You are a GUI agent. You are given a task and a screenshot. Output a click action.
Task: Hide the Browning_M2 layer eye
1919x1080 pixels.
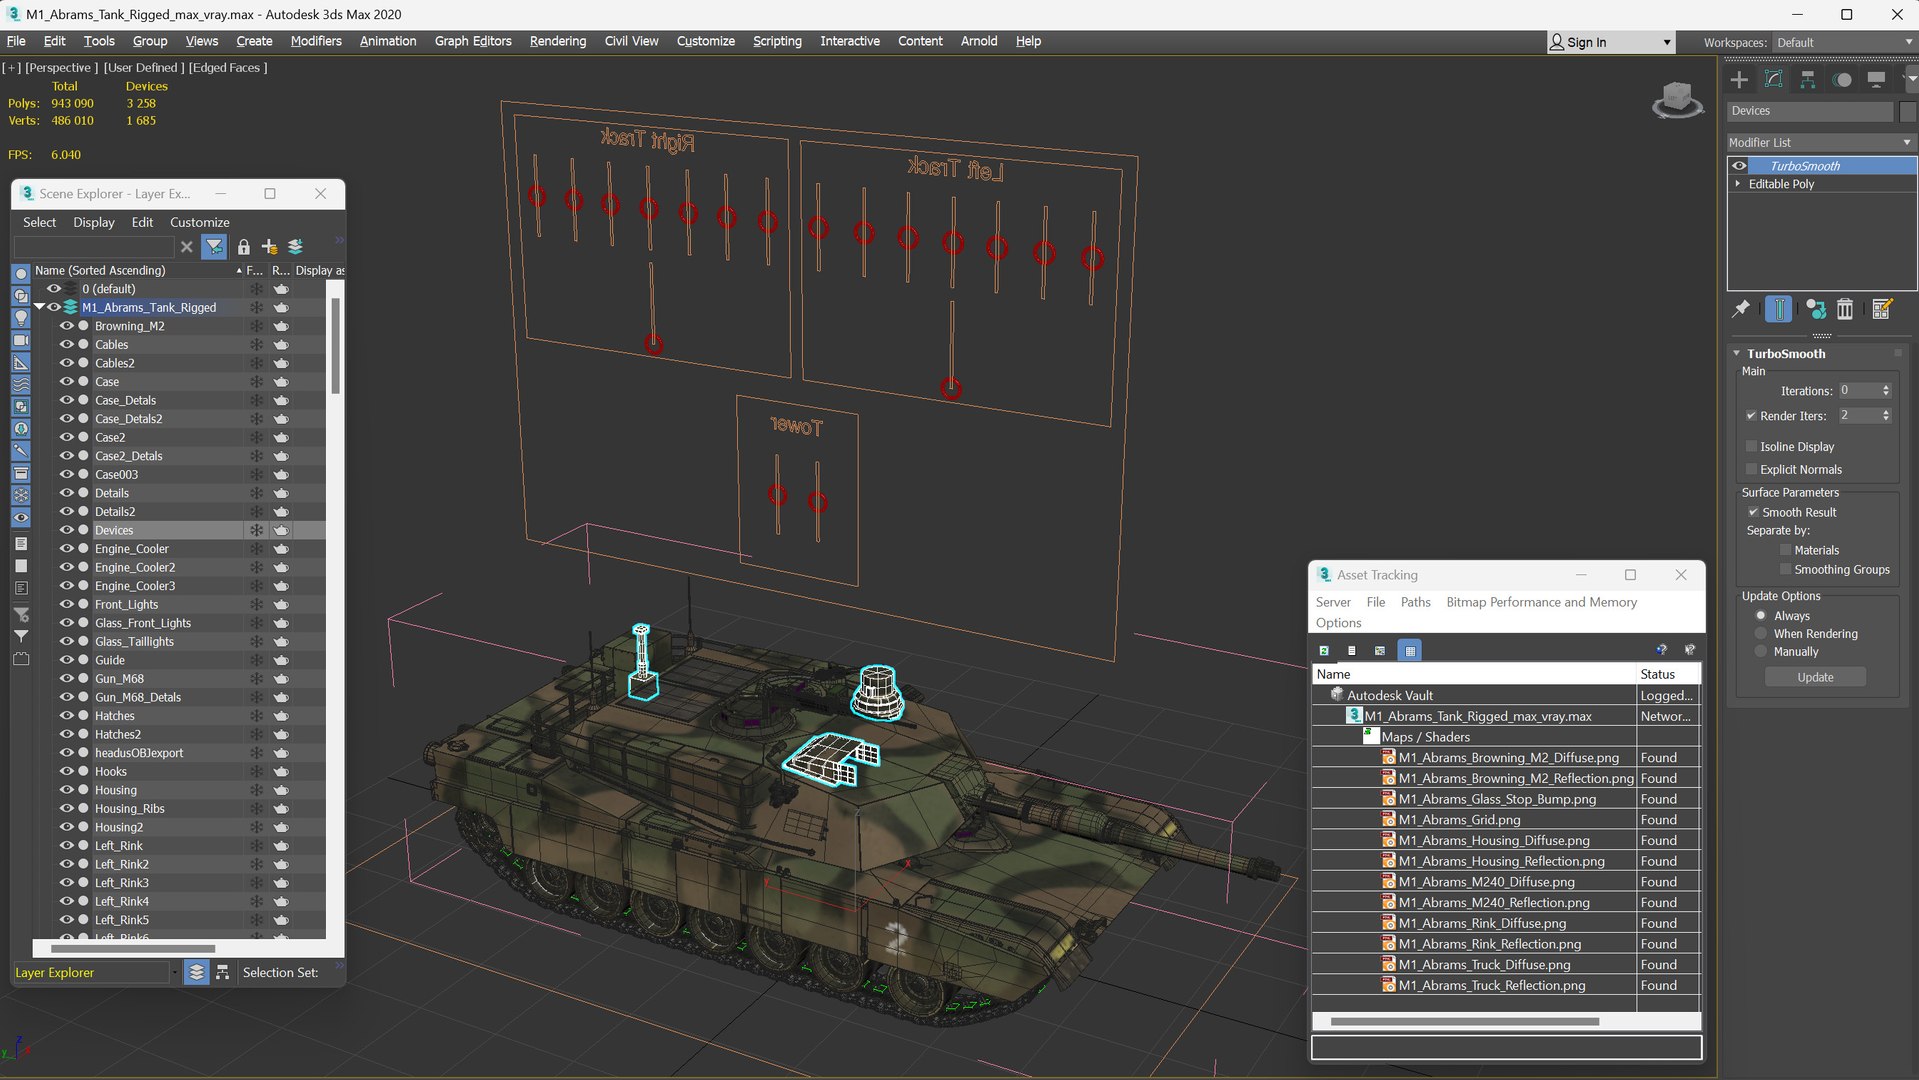(x=66, y=326)
